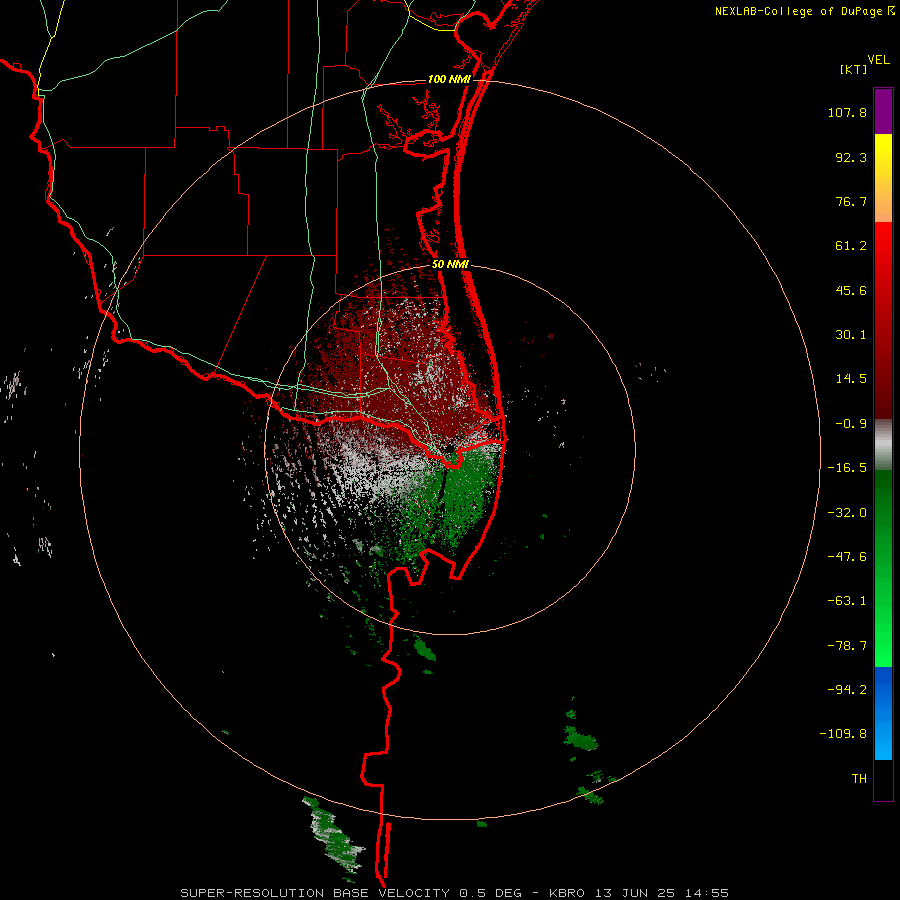Viewport: 900px width, 900px height.
Task: Click the VEL legend title
Action: click(878, 60)
